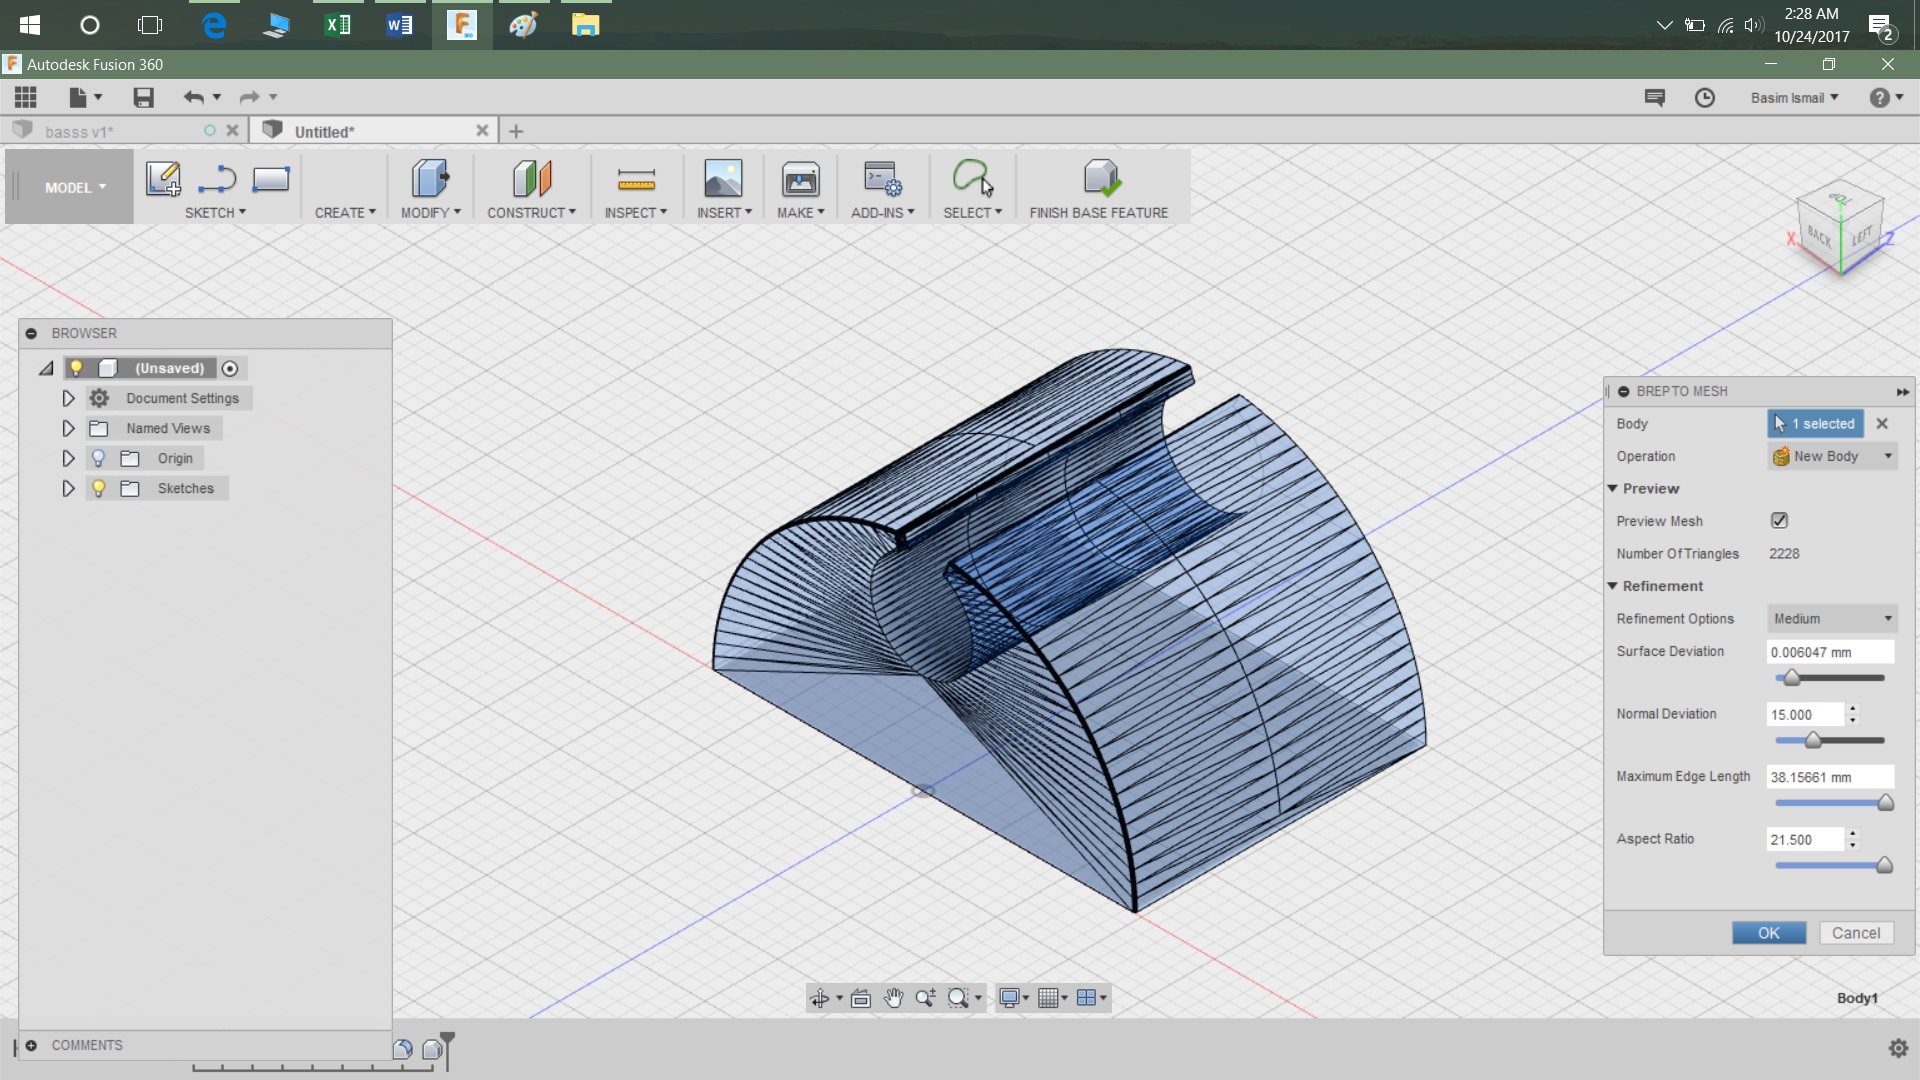Click the Finish Base Feature icon
This screenshot has width=1920, height=1080.
tap(1101, 178)
